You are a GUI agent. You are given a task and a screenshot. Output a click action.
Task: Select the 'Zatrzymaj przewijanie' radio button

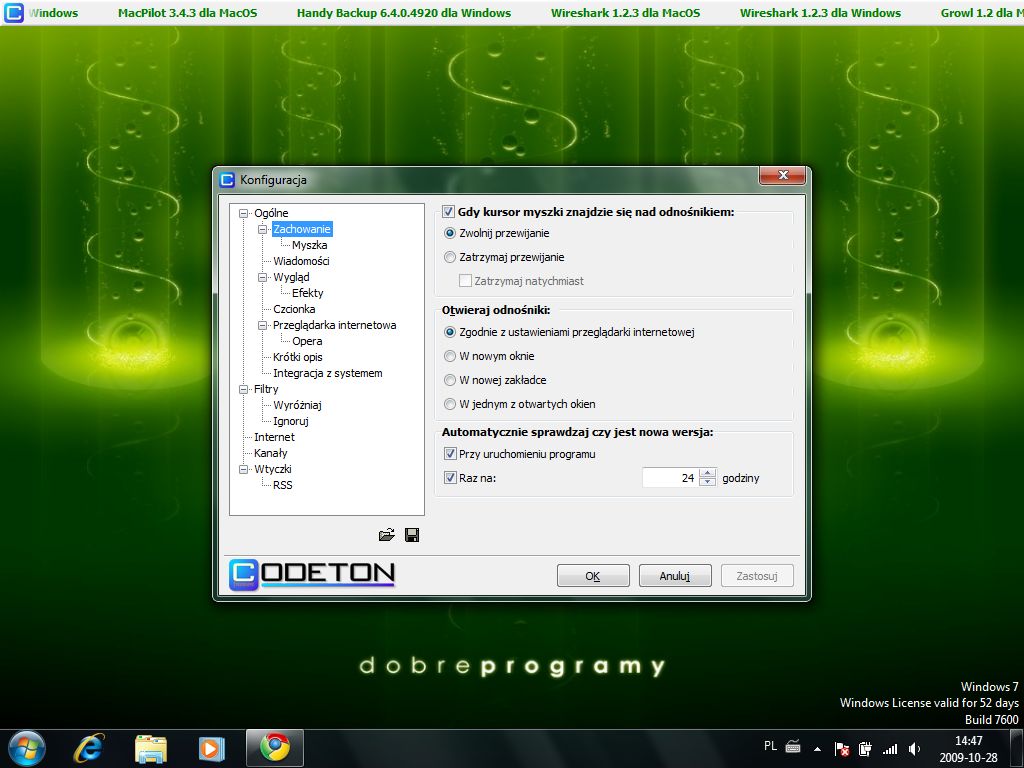click(x=449, y=257)
